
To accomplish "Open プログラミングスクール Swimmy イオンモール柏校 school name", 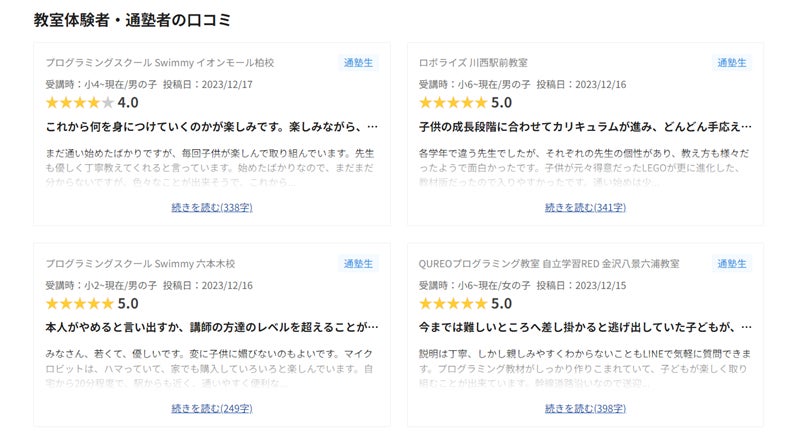I will 159,63.
